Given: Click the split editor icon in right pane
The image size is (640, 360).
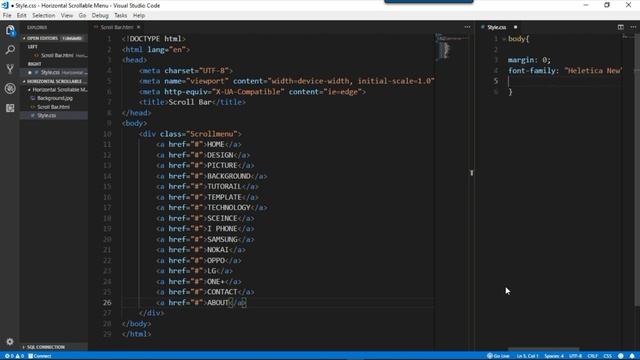Looking at the screenshot, I should (620, 27).
